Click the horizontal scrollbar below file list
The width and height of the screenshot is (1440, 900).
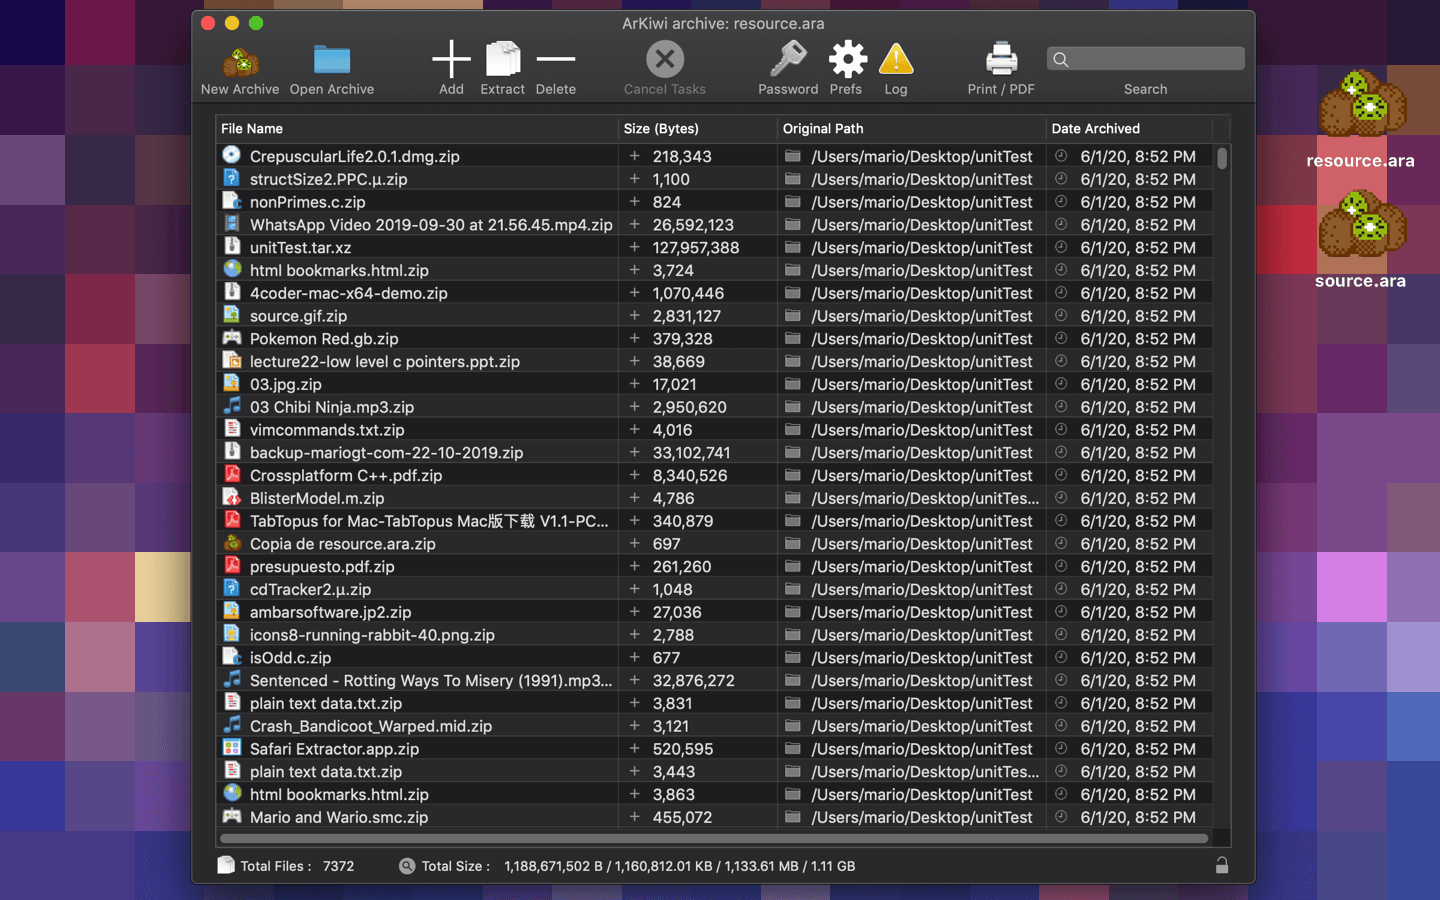point(713,838)
